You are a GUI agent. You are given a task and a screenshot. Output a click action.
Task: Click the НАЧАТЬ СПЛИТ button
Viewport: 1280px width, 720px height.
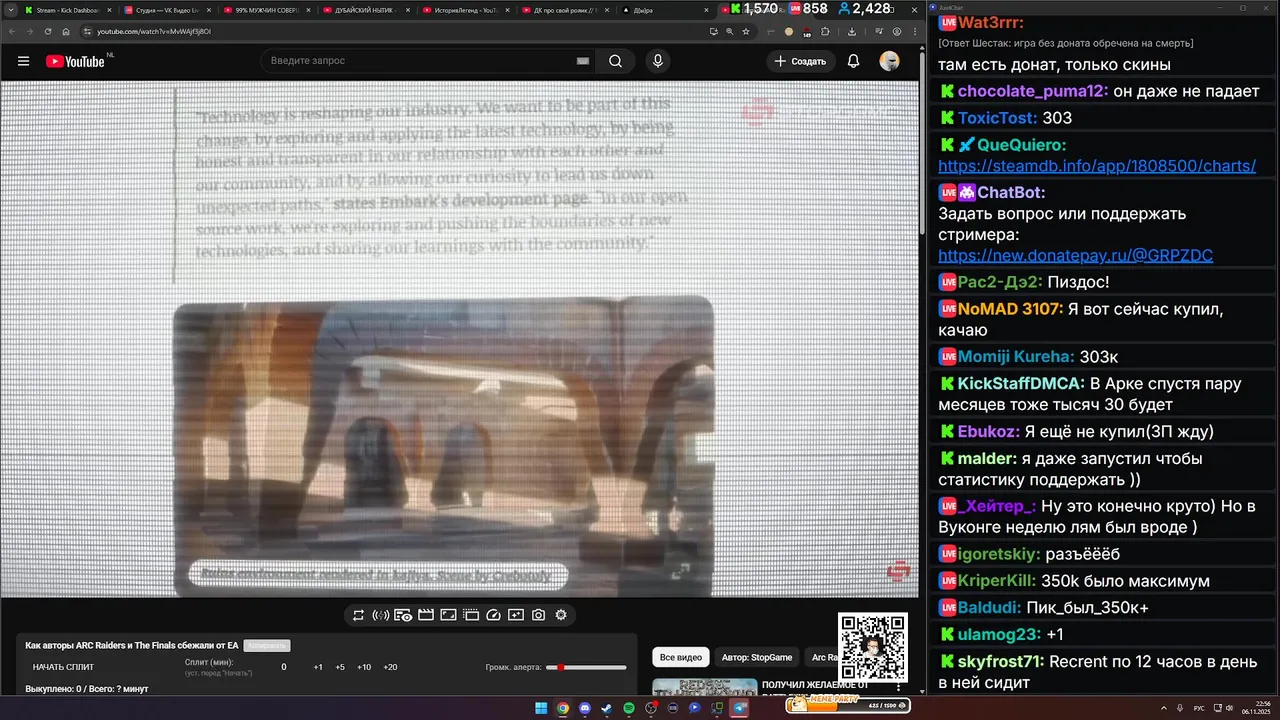pos(63,667)
